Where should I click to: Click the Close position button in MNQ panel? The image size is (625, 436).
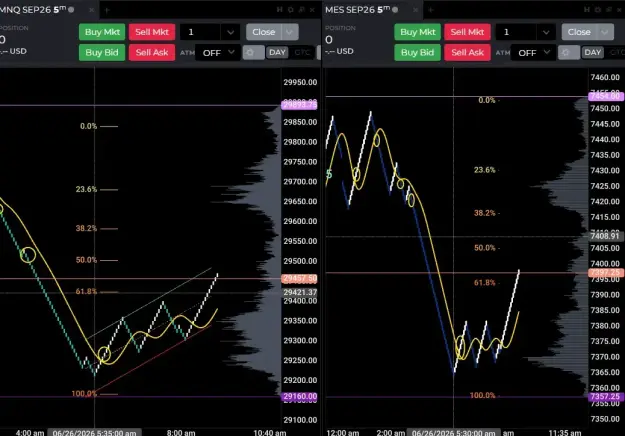click(264, 32)
